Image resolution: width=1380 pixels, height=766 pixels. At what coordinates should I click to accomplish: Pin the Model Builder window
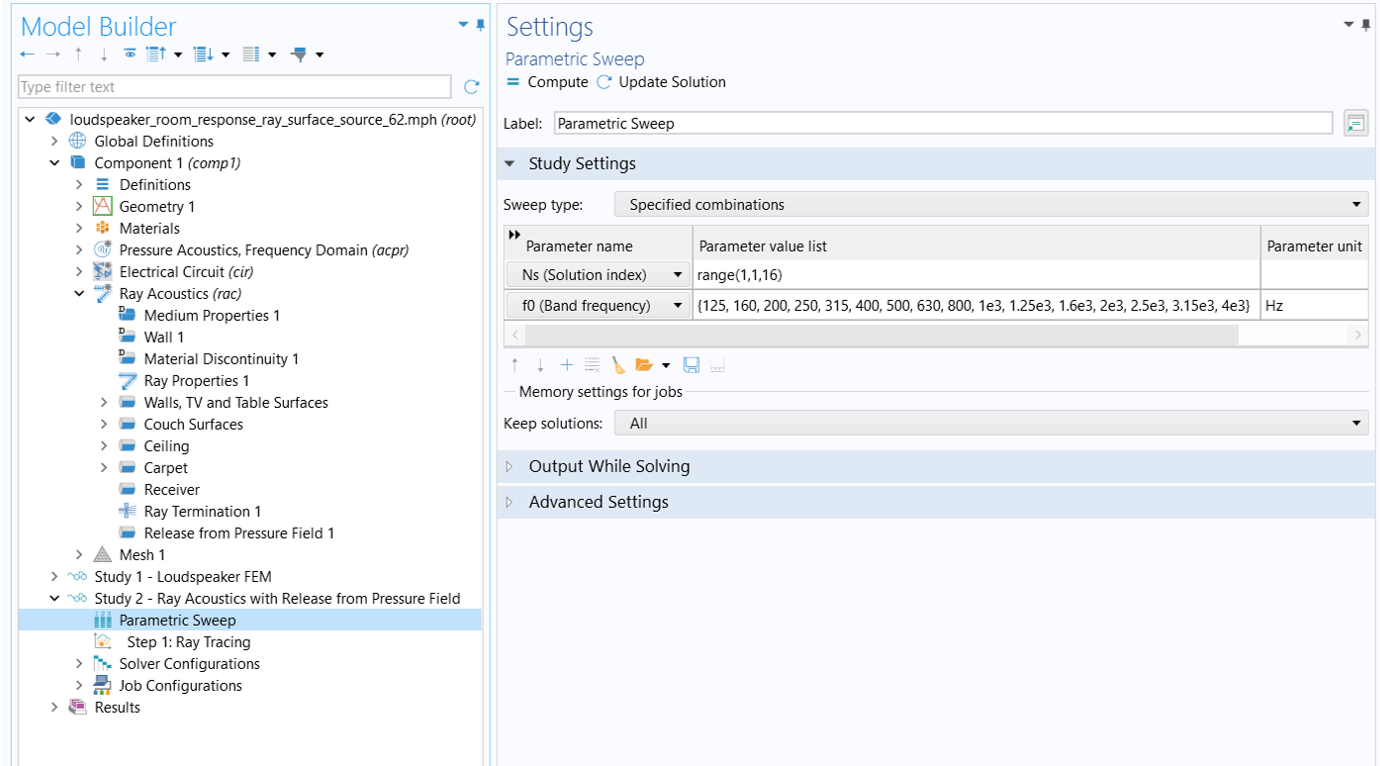(x=481, y=25)
